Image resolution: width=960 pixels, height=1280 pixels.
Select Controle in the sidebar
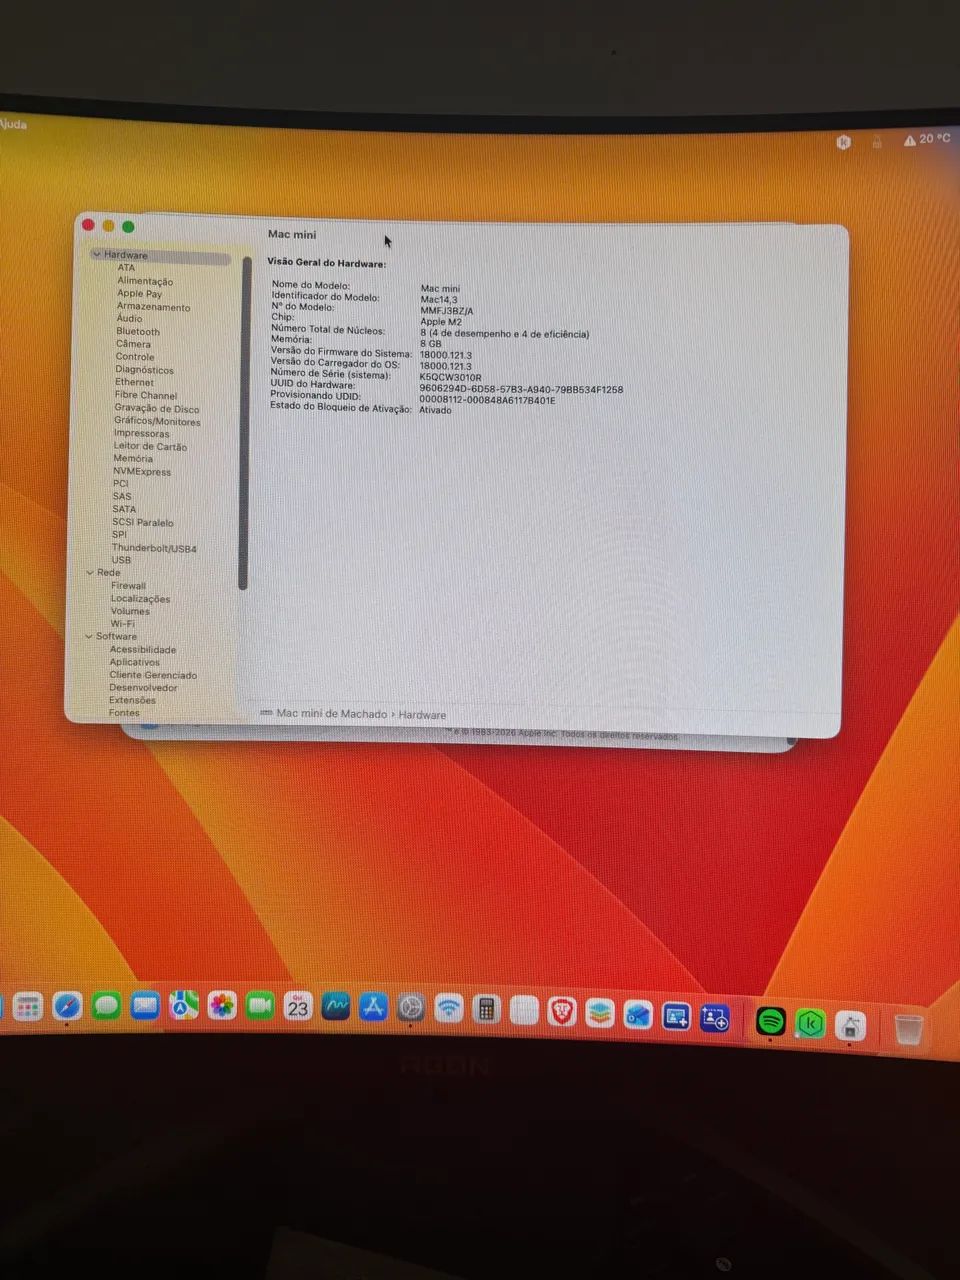[134, 357]
